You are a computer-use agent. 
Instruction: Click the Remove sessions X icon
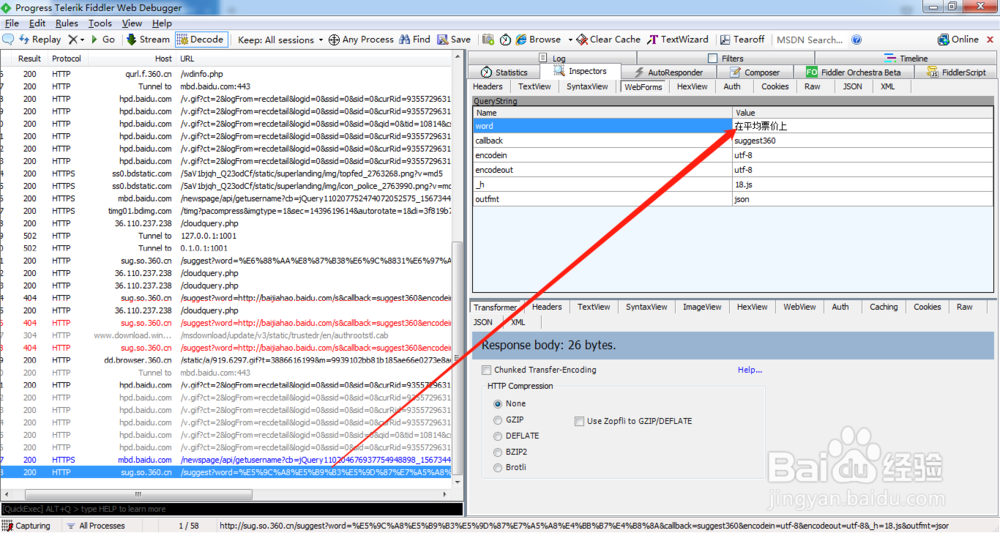73,40
